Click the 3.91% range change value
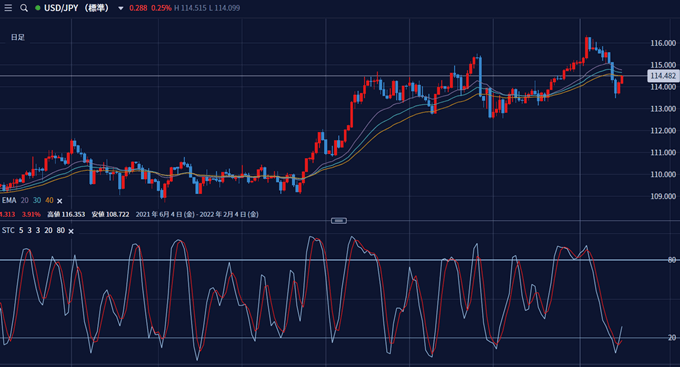The image size is (680, 367). click(31, 214)
